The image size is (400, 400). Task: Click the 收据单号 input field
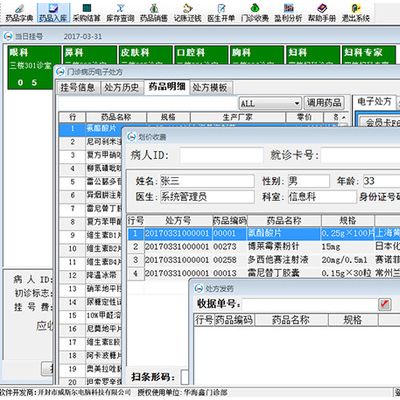[309, 304]
